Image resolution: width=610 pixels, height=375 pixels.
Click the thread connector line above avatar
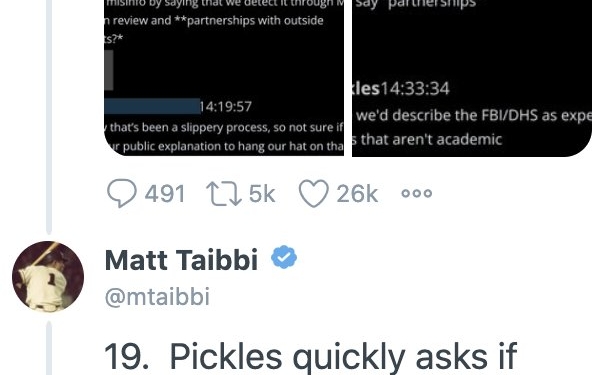(49, 117)
